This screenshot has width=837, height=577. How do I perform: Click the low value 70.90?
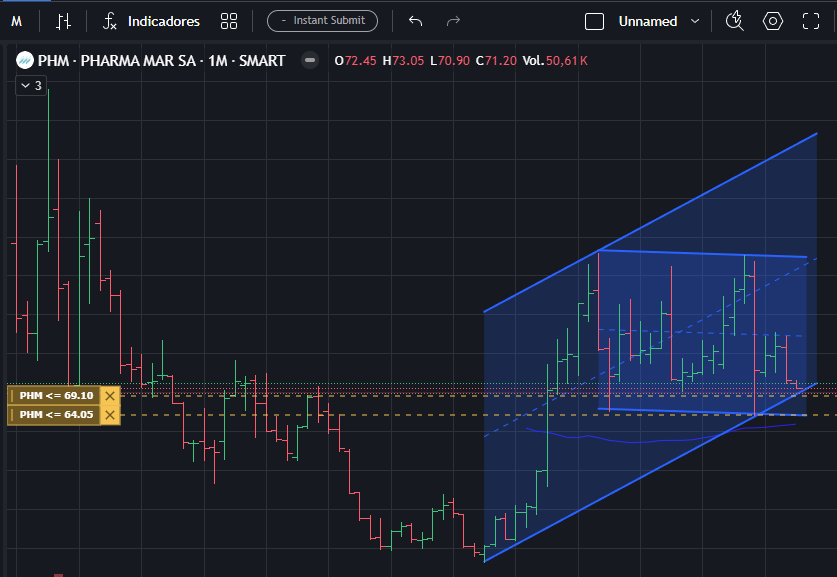pyautogui.click(x=454, y=61)
